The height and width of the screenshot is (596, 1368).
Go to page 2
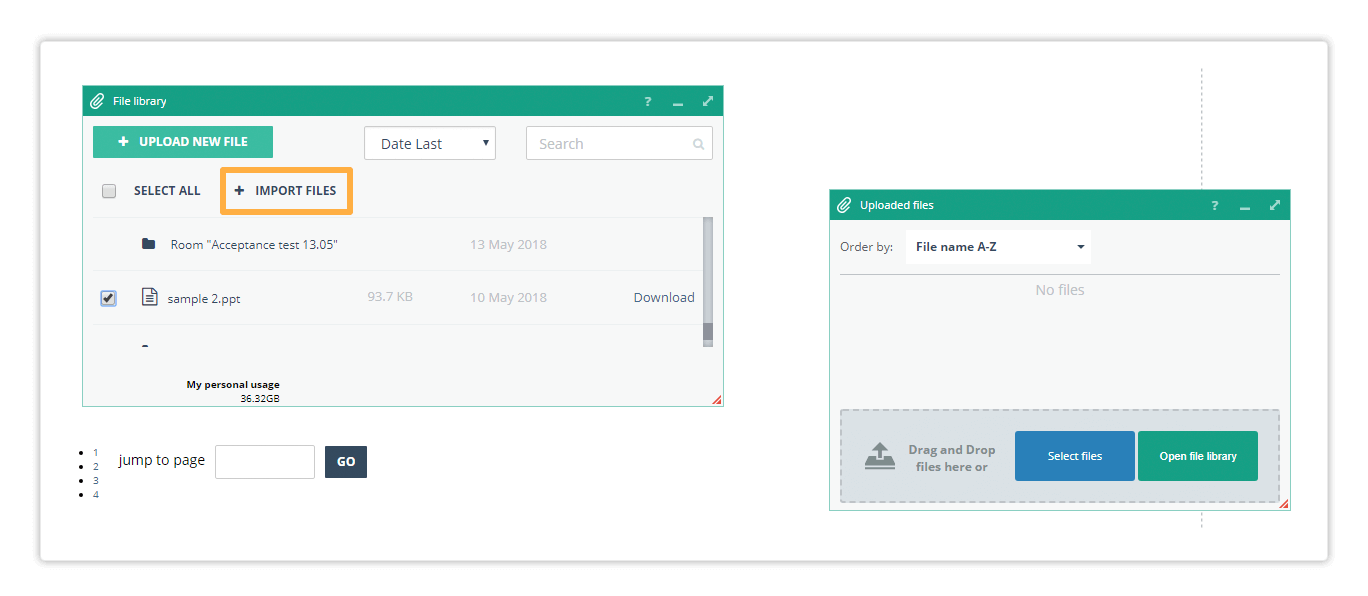pos(96,466)
